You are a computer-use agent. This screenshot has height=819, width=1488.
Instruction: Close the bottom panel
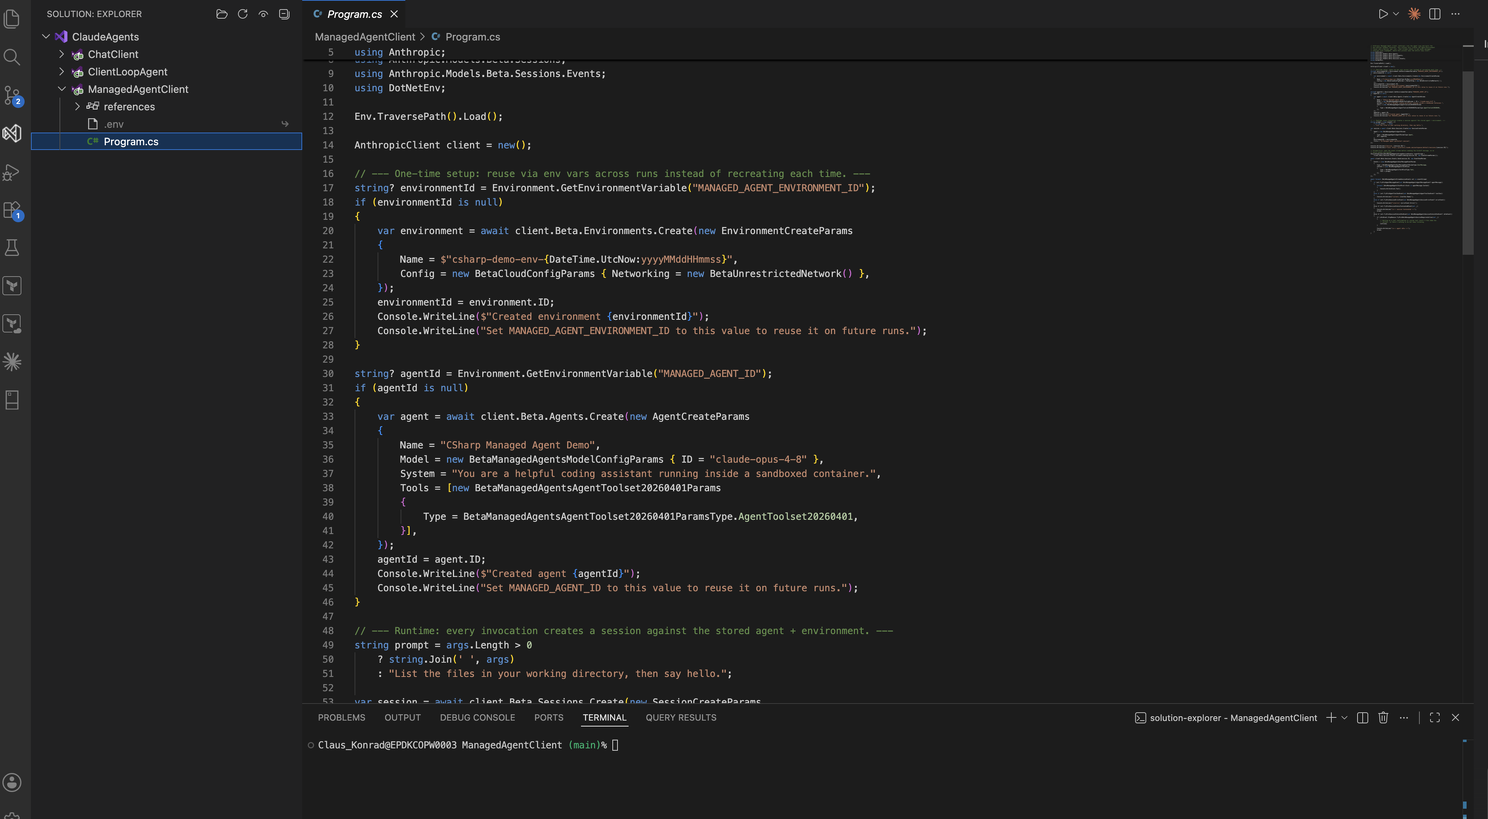(x=1455, y=718)
